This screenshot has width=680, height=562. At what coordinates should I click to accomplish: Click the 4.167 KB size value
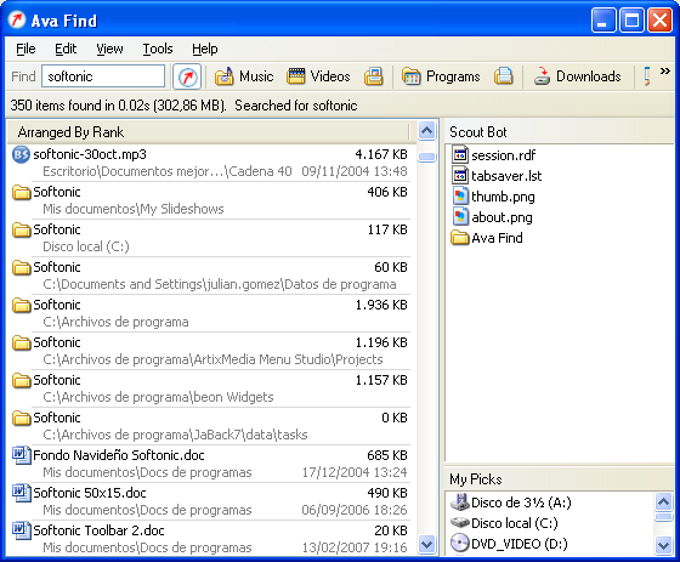[381, 154]
